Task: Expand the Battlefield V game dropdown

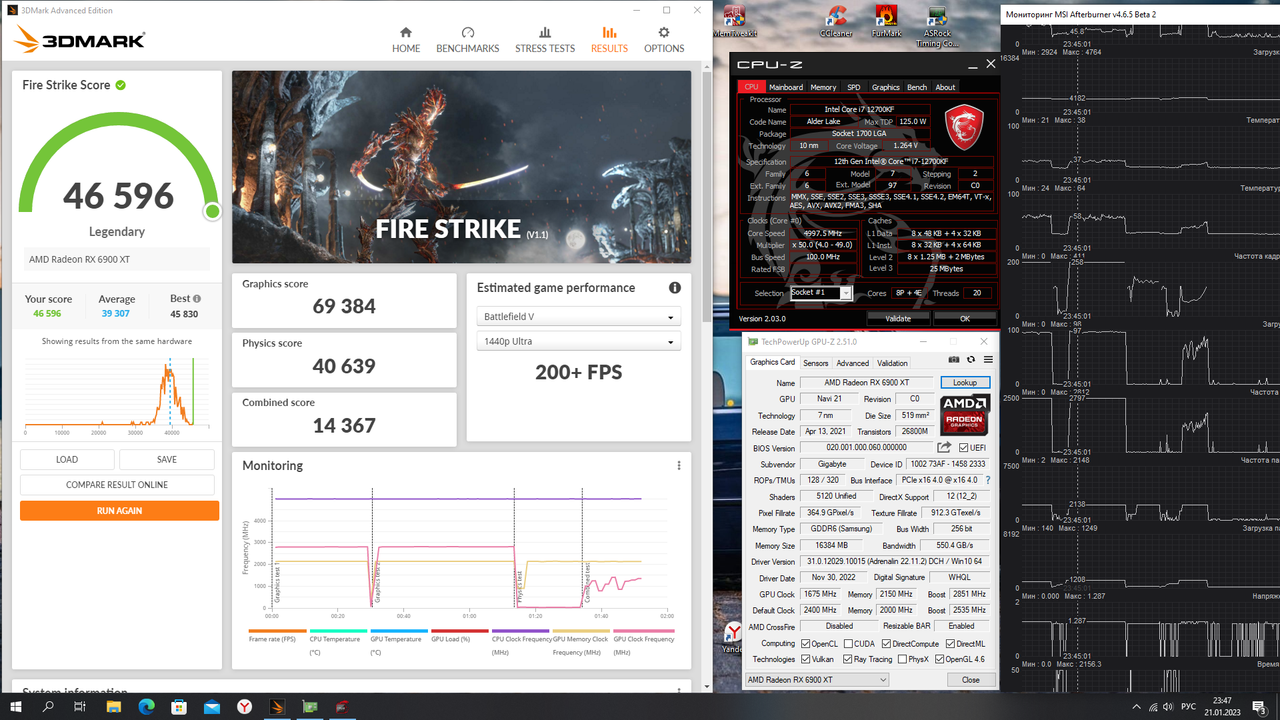Action: [578, 317]
